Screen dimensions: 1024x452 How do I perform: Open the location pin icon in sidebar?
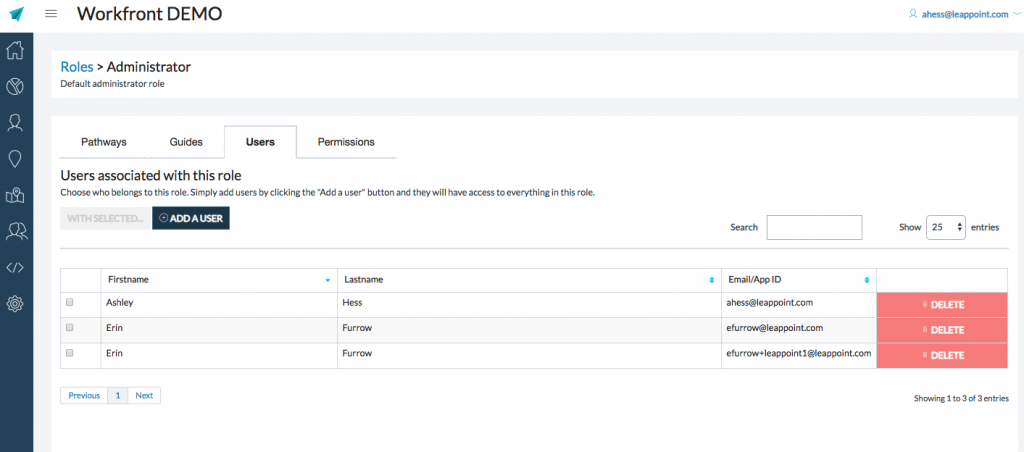pyautogui.click(x=15, y=159)
